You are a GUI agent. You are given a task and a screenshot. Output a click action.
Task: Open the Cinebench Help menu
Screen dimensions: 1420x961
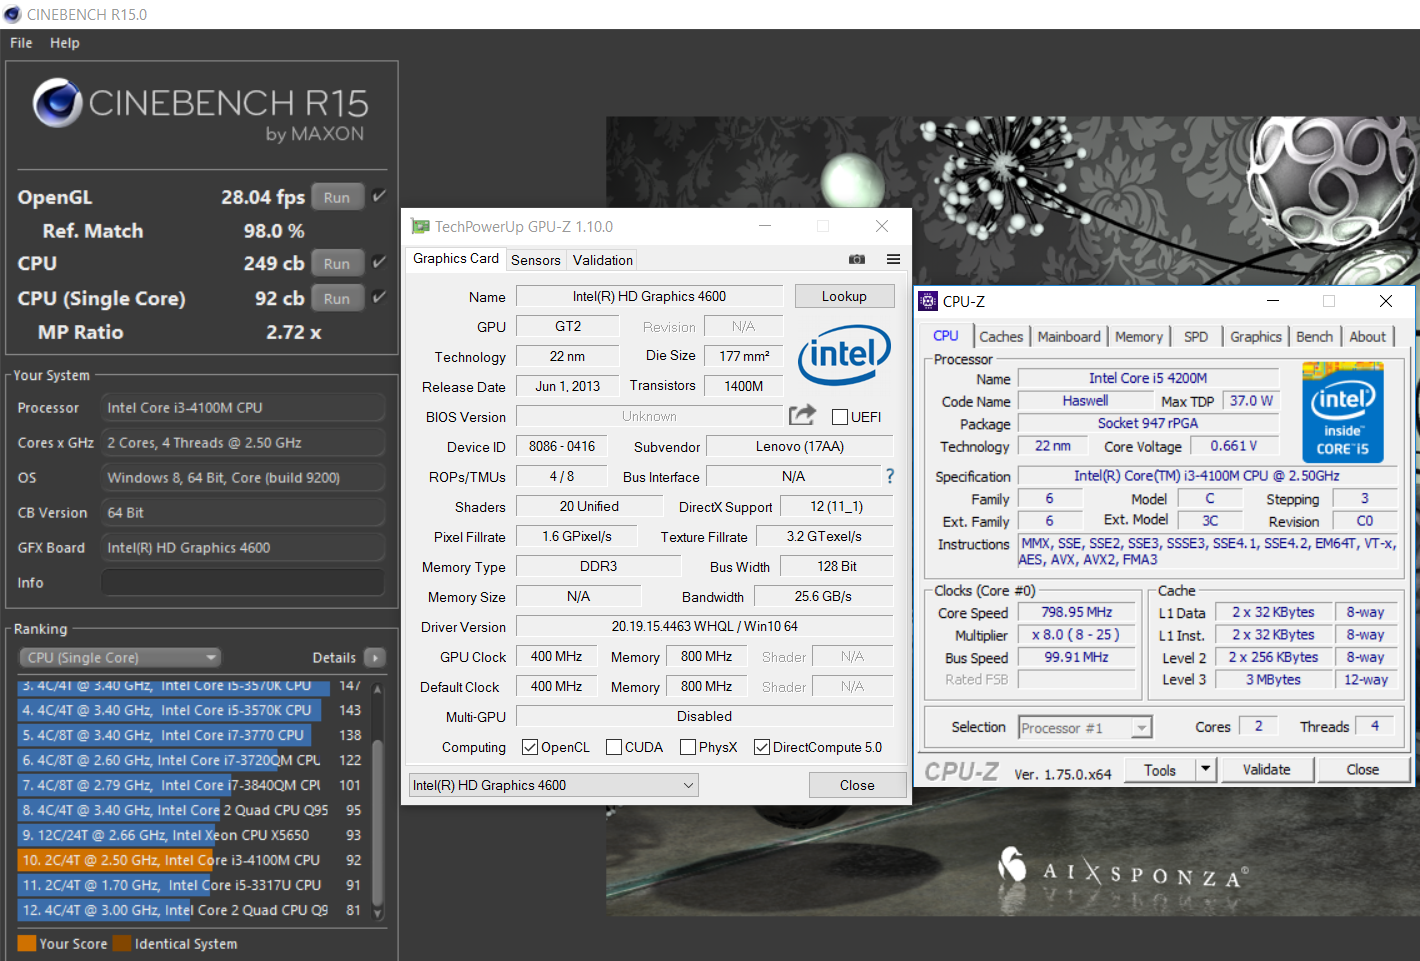pos(65,43)
